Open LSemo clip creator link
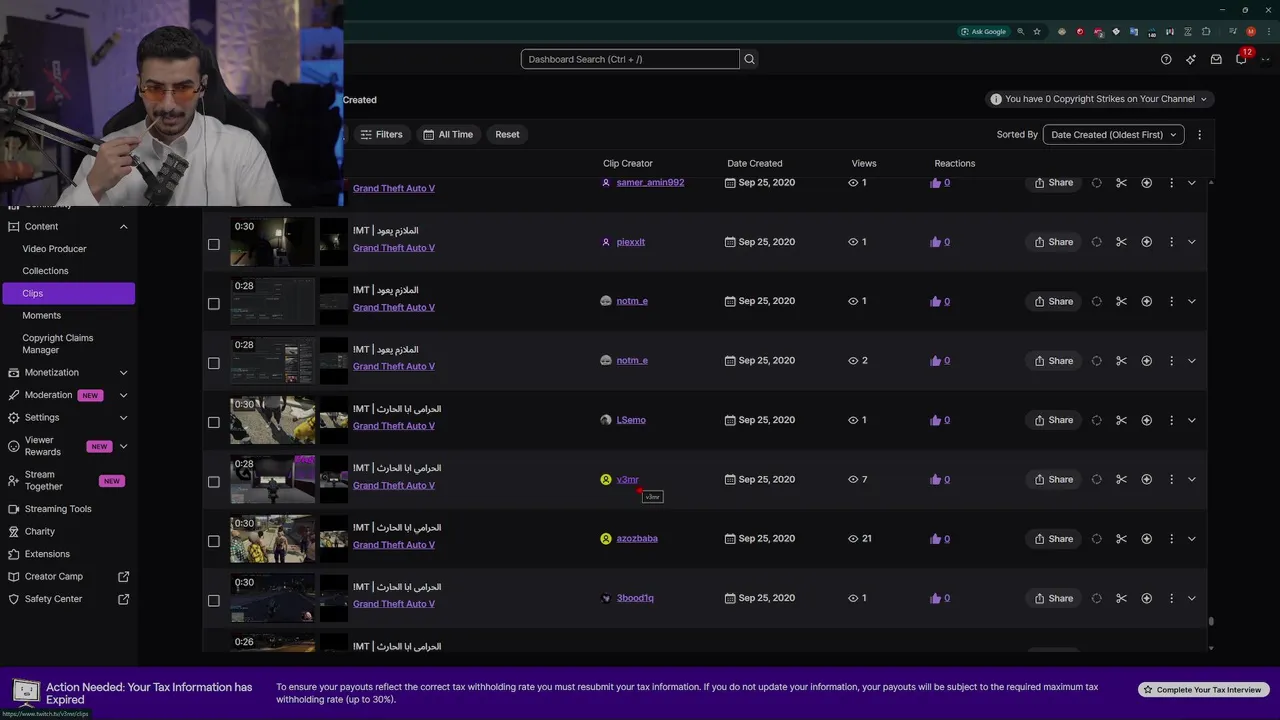 (x=631, y=420)
